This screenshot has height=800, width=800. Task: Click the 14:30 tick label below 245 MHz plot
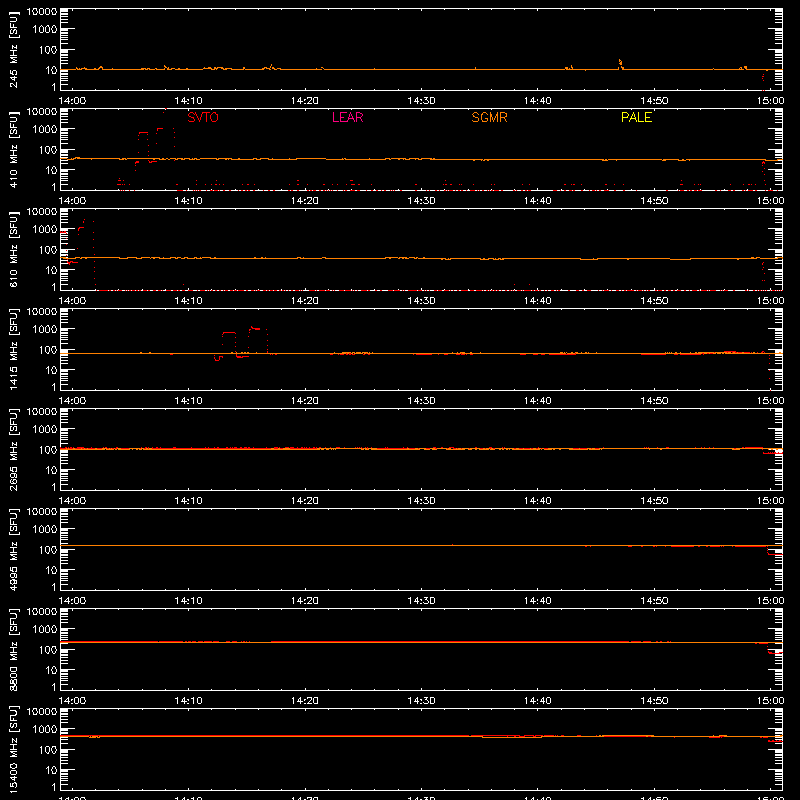(421, 101)
